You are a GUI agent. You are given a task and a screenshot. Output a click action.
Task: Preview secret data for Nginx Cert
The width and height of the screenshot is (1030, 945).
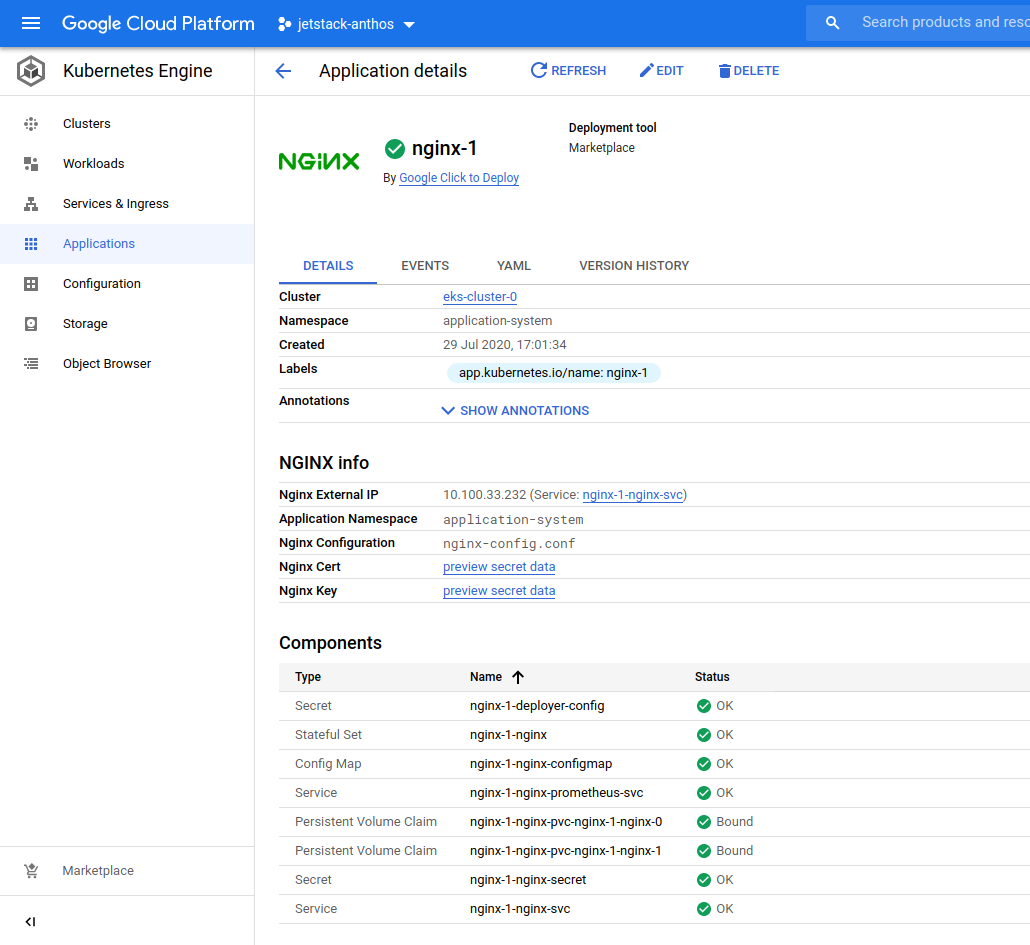[x=498, y=566]
